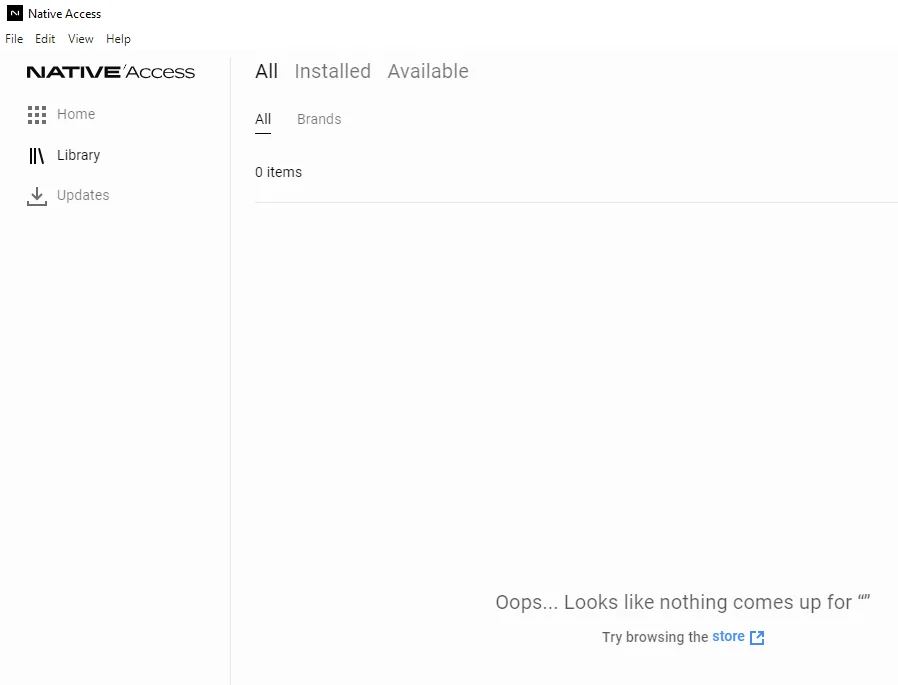
Task: Switch to the Brands sub-tab
Action: (x=319, y=119)
